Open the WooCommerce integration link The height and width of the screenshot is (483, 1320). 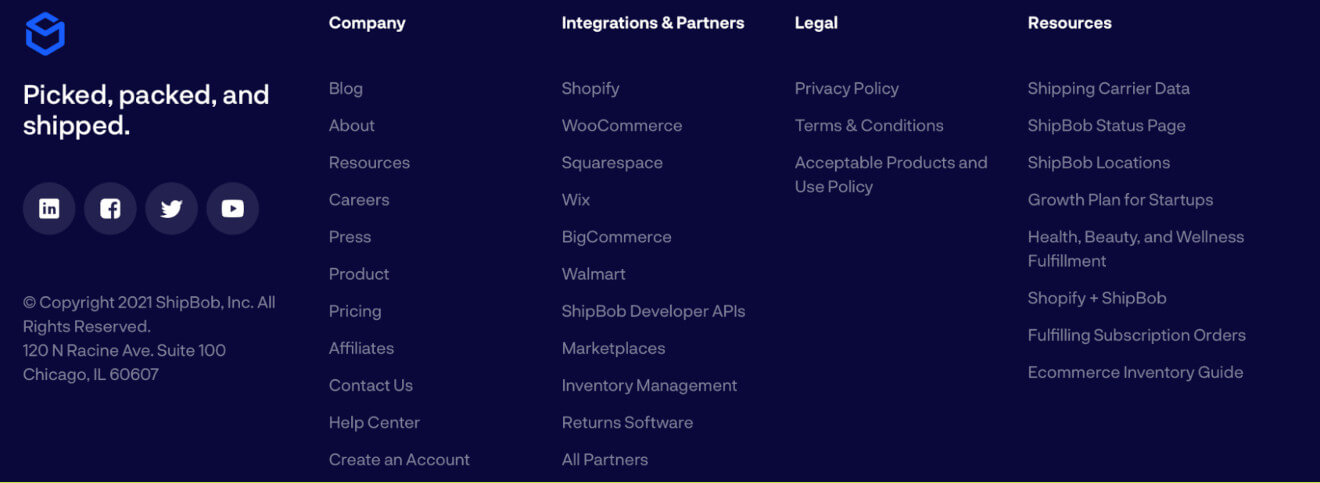[622, 125]
